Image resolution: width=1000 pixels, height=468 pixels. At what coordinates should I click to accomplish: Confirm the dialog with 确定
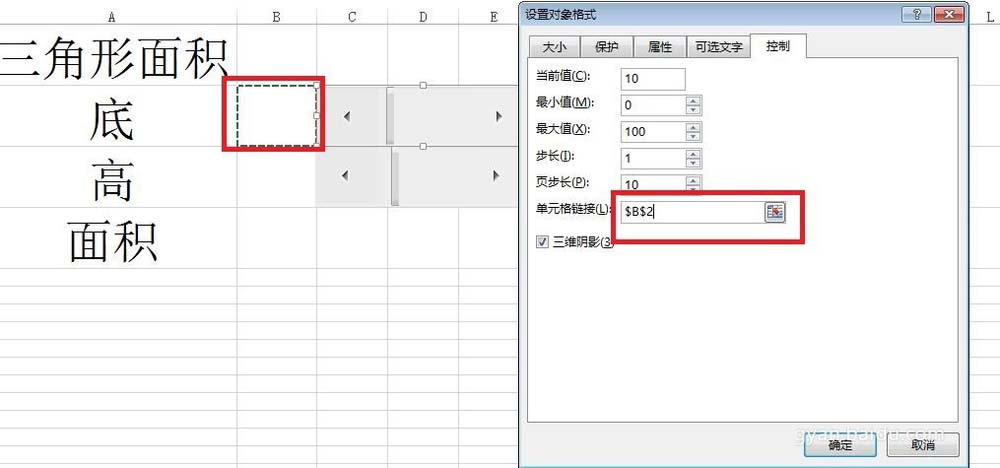click(x=840, y=444)
